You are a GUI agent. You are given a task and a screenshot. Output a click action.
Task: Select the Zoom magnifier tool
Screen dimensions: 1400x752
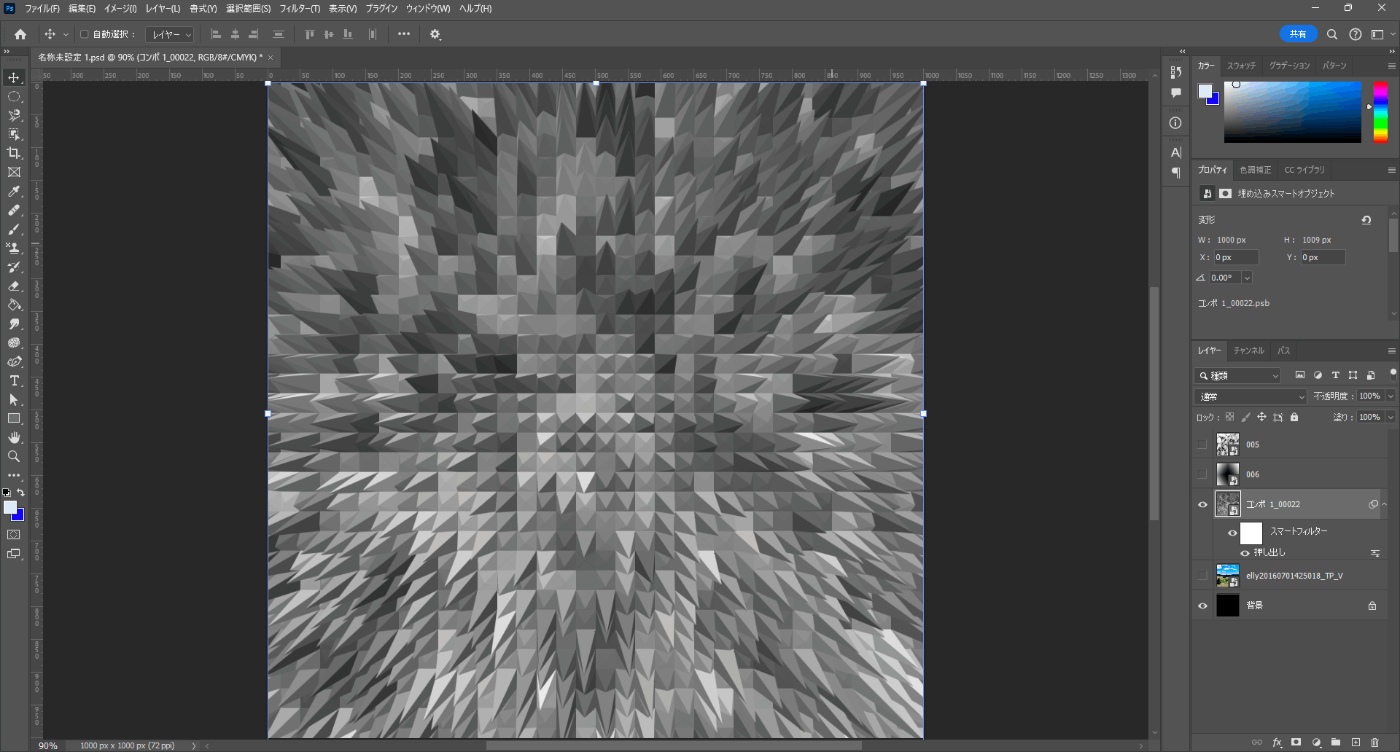[x=14, y=457]
